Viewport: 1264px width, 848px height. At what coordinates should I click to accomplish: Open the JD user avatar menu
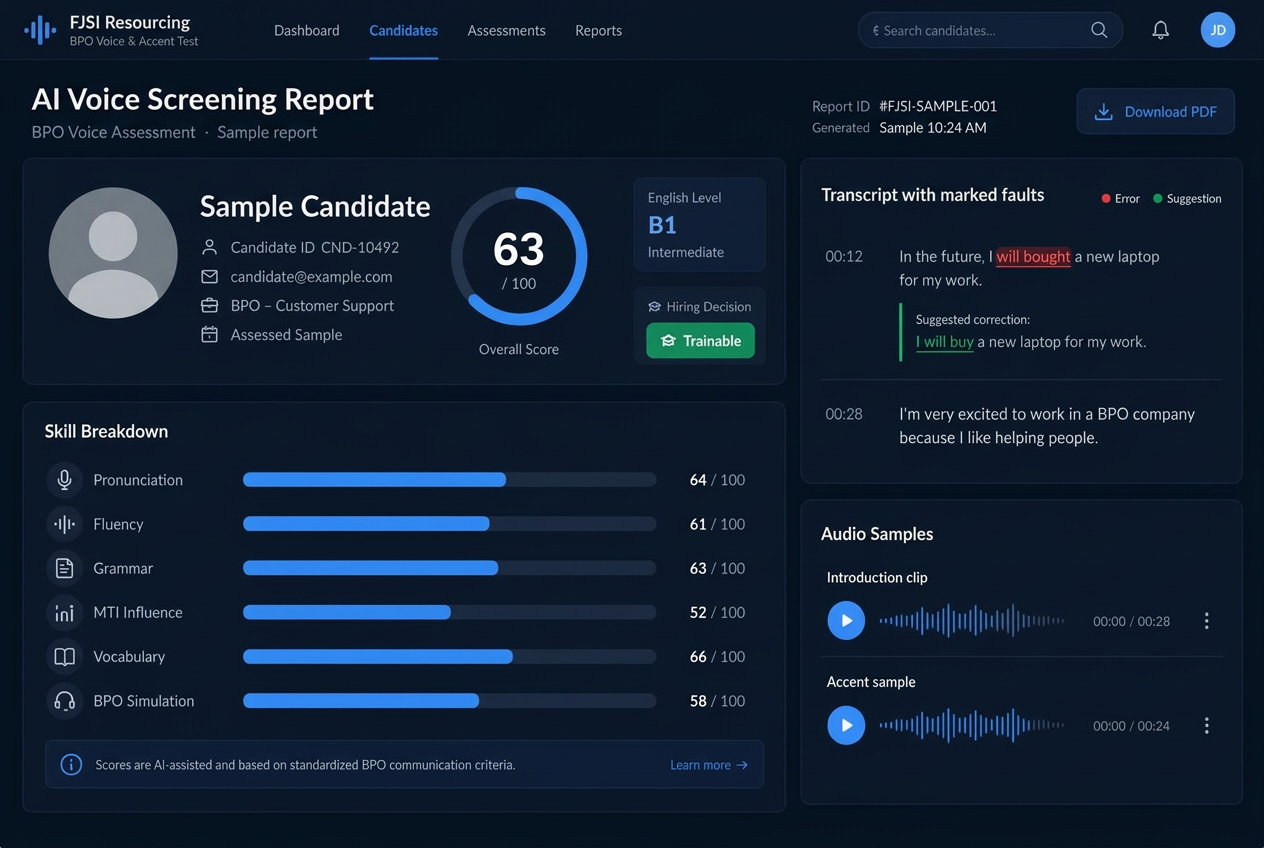[1218, 30]
